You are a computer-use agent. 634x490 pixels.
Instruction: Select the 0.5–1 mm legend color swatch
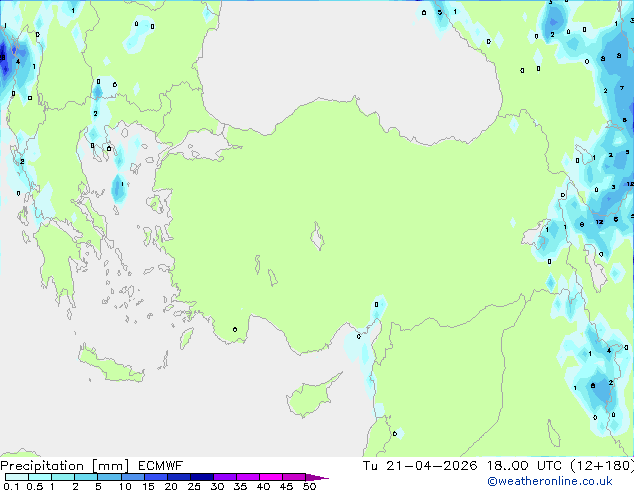point(40,477)
